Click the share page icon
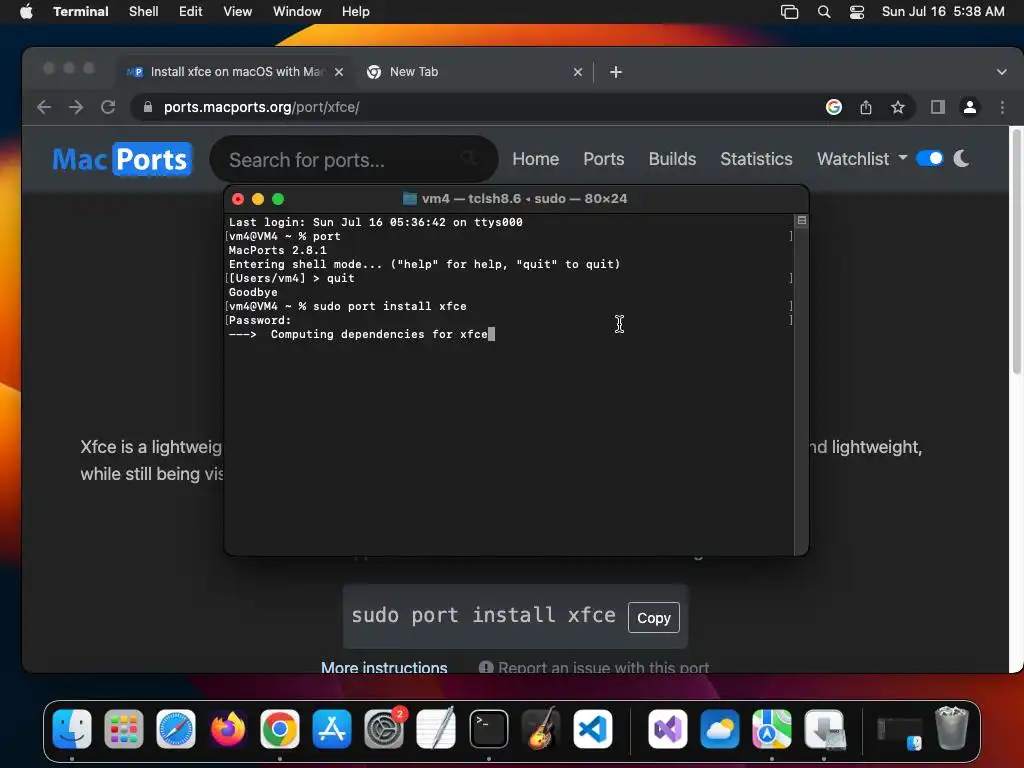This screenshot has width=1024, height=768. 866,107
